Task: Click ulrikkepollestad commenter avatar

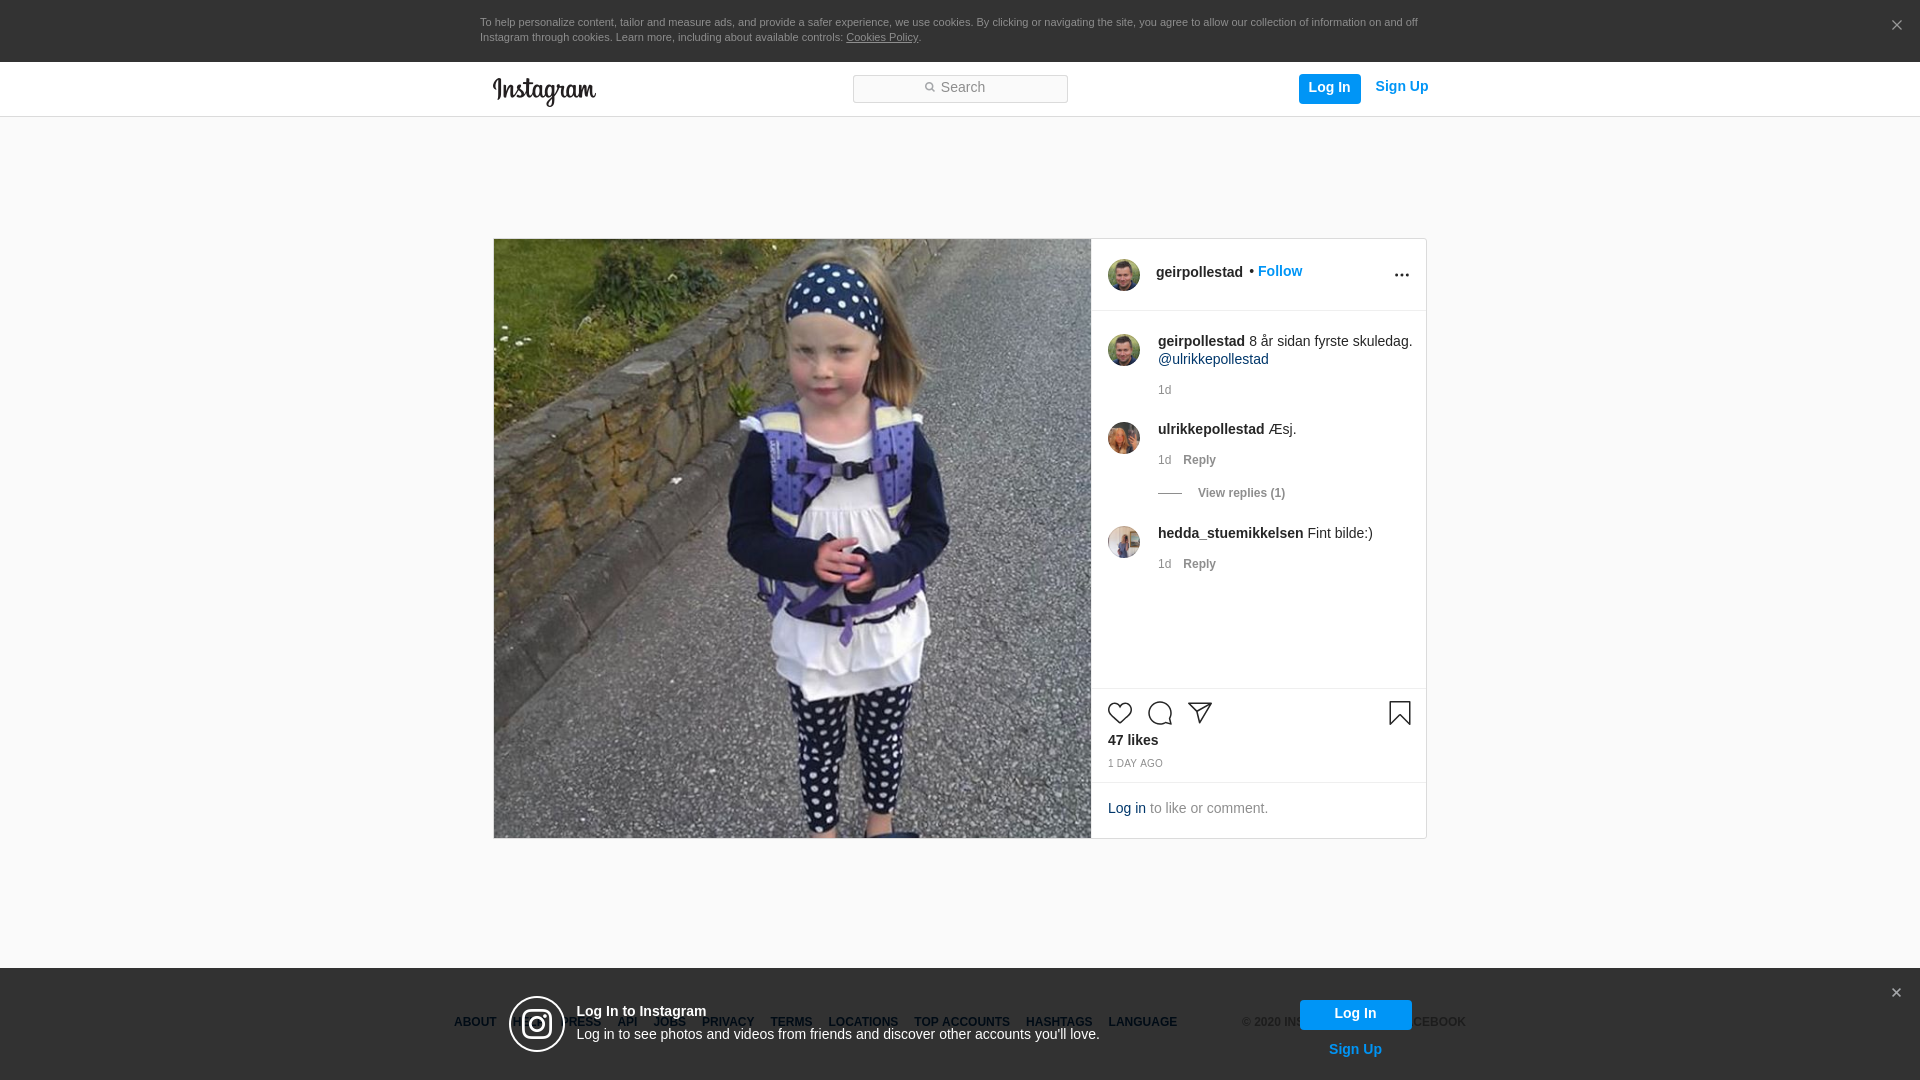Action: click(1124, 438)
